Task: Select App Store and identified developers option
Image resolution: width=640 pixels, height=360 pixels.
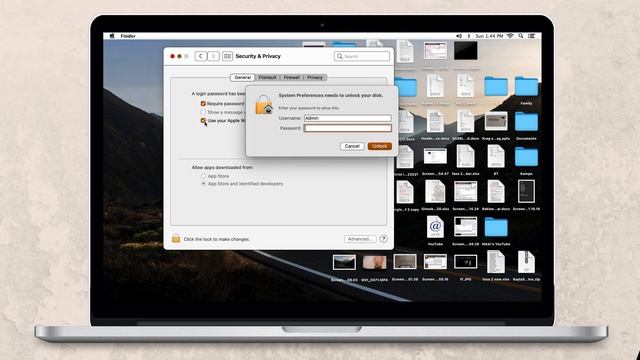Action: pos(203,184)
